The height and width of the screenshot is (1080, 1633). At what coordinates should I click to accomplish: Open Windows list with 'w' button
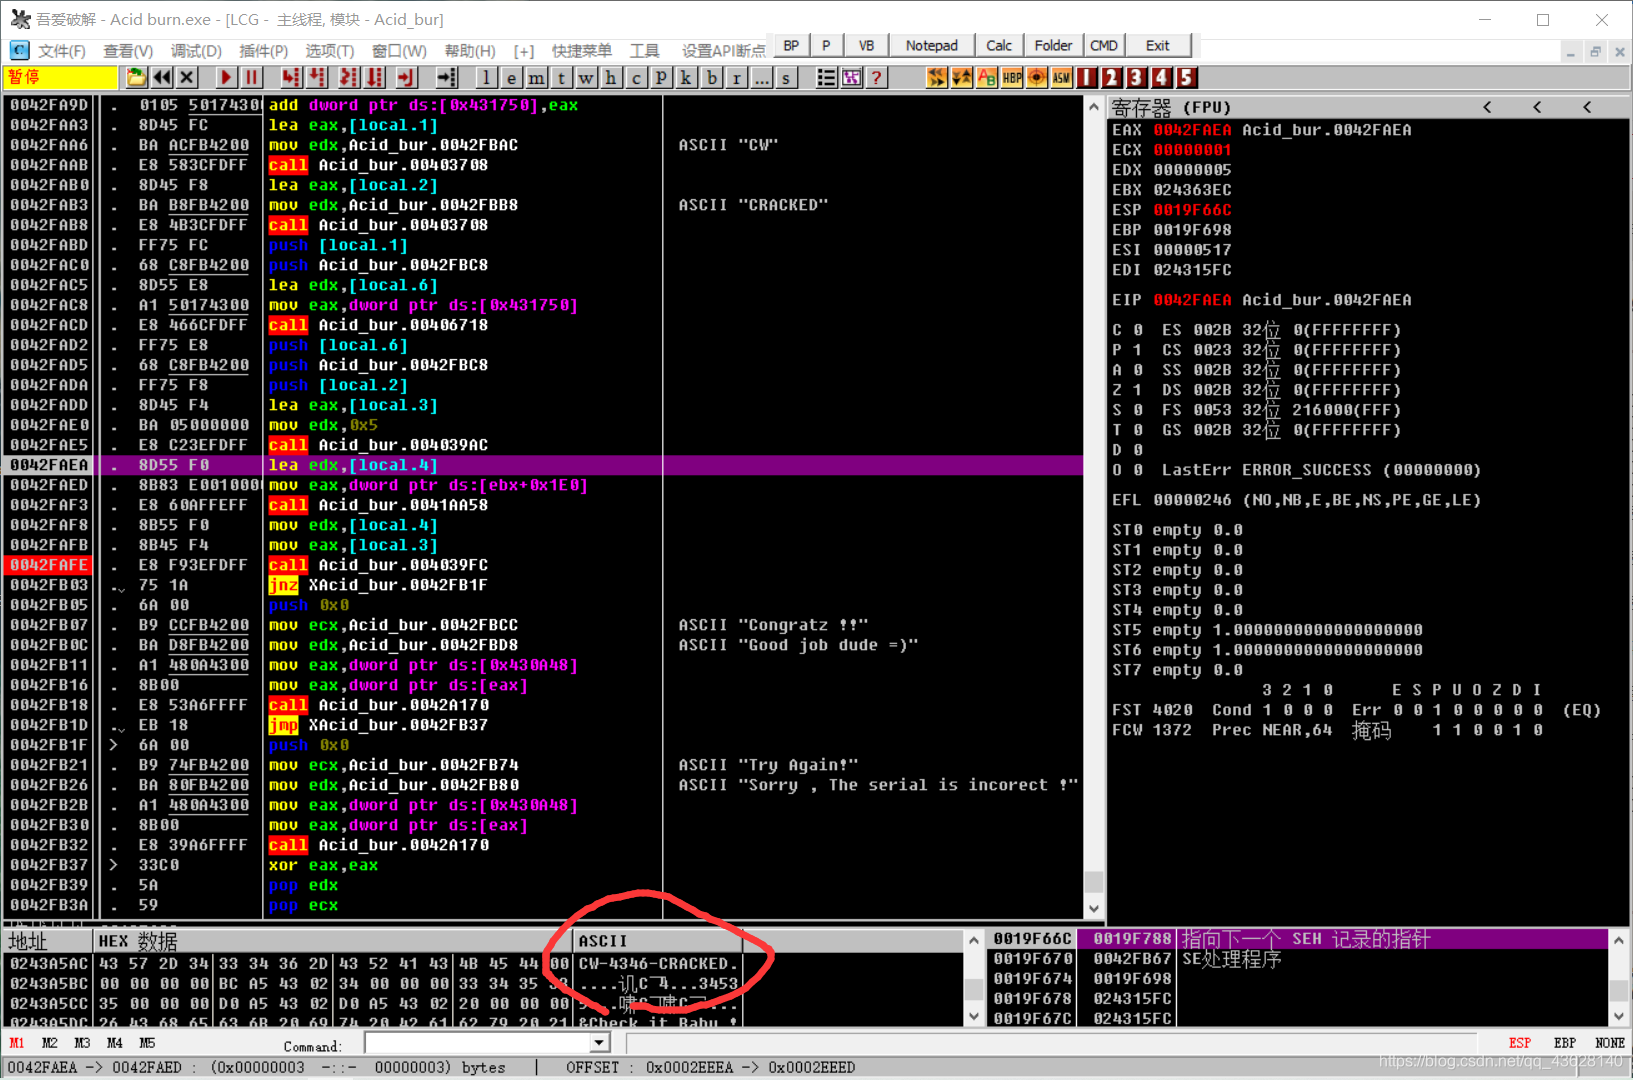pyautogui.click(x=586, y=77)
